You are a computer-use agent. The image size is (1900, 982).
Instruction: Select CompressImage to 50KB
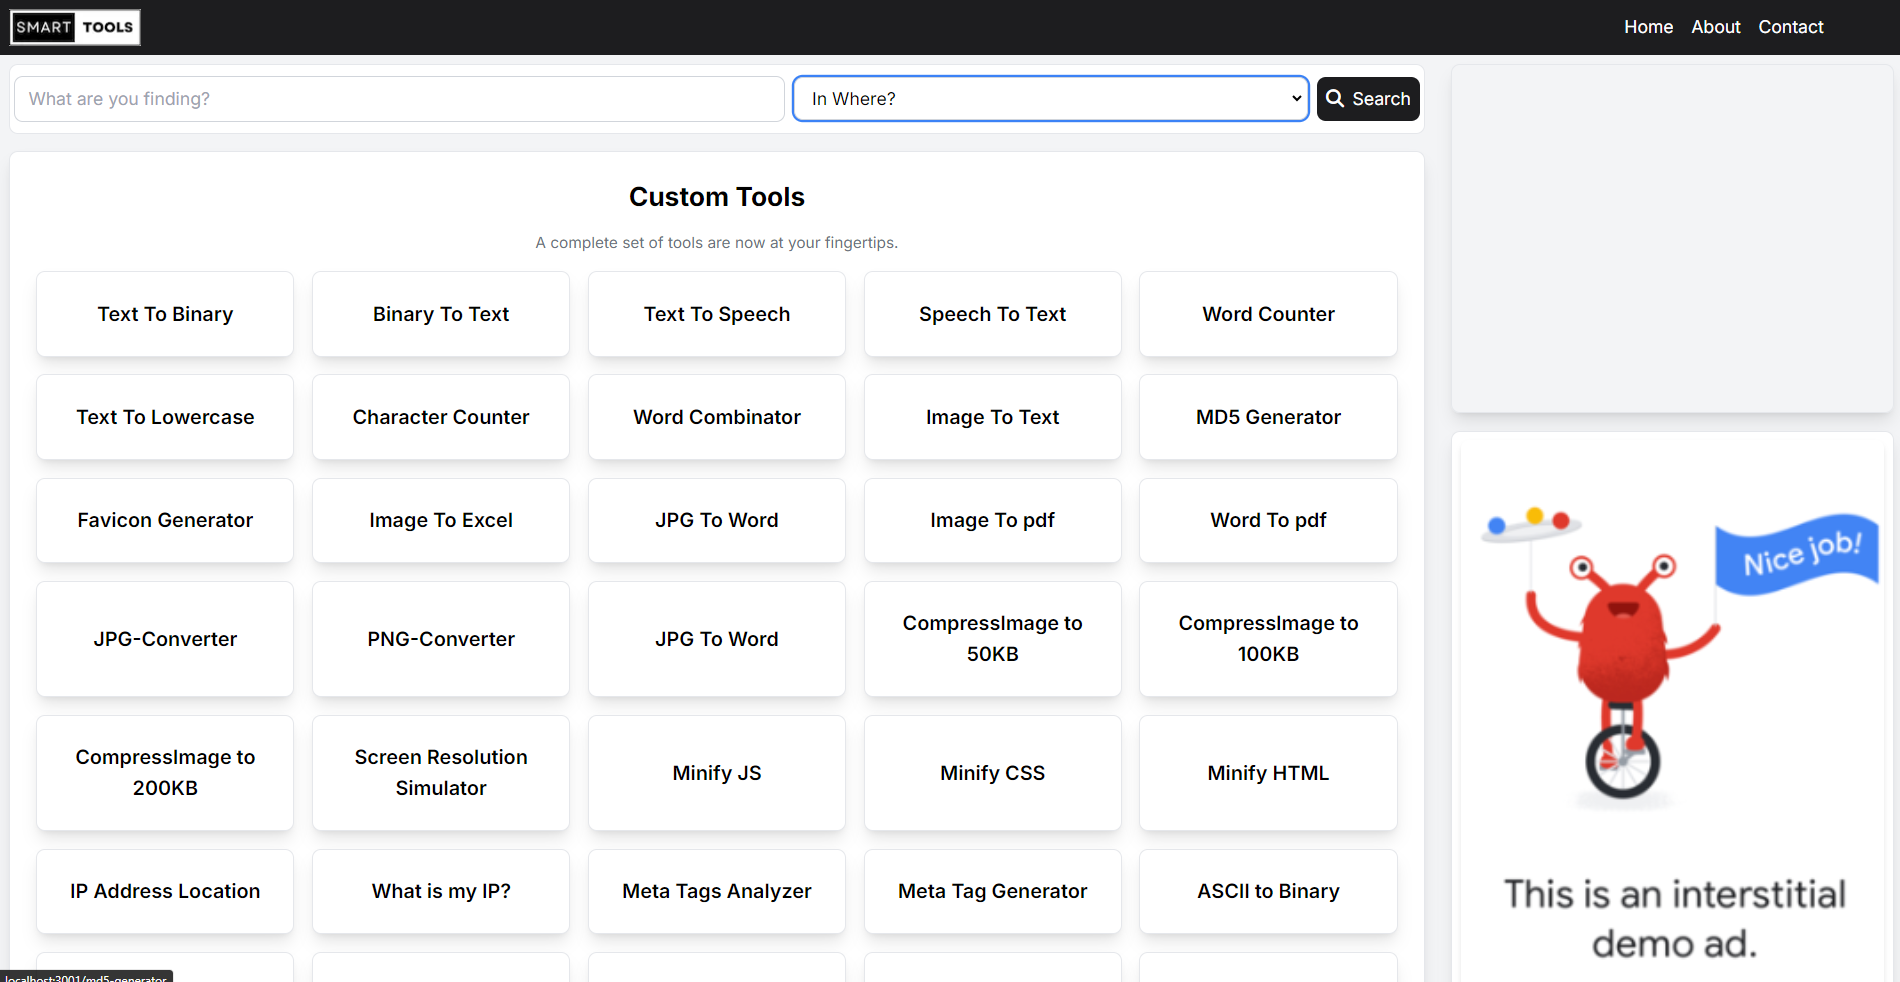992,639
